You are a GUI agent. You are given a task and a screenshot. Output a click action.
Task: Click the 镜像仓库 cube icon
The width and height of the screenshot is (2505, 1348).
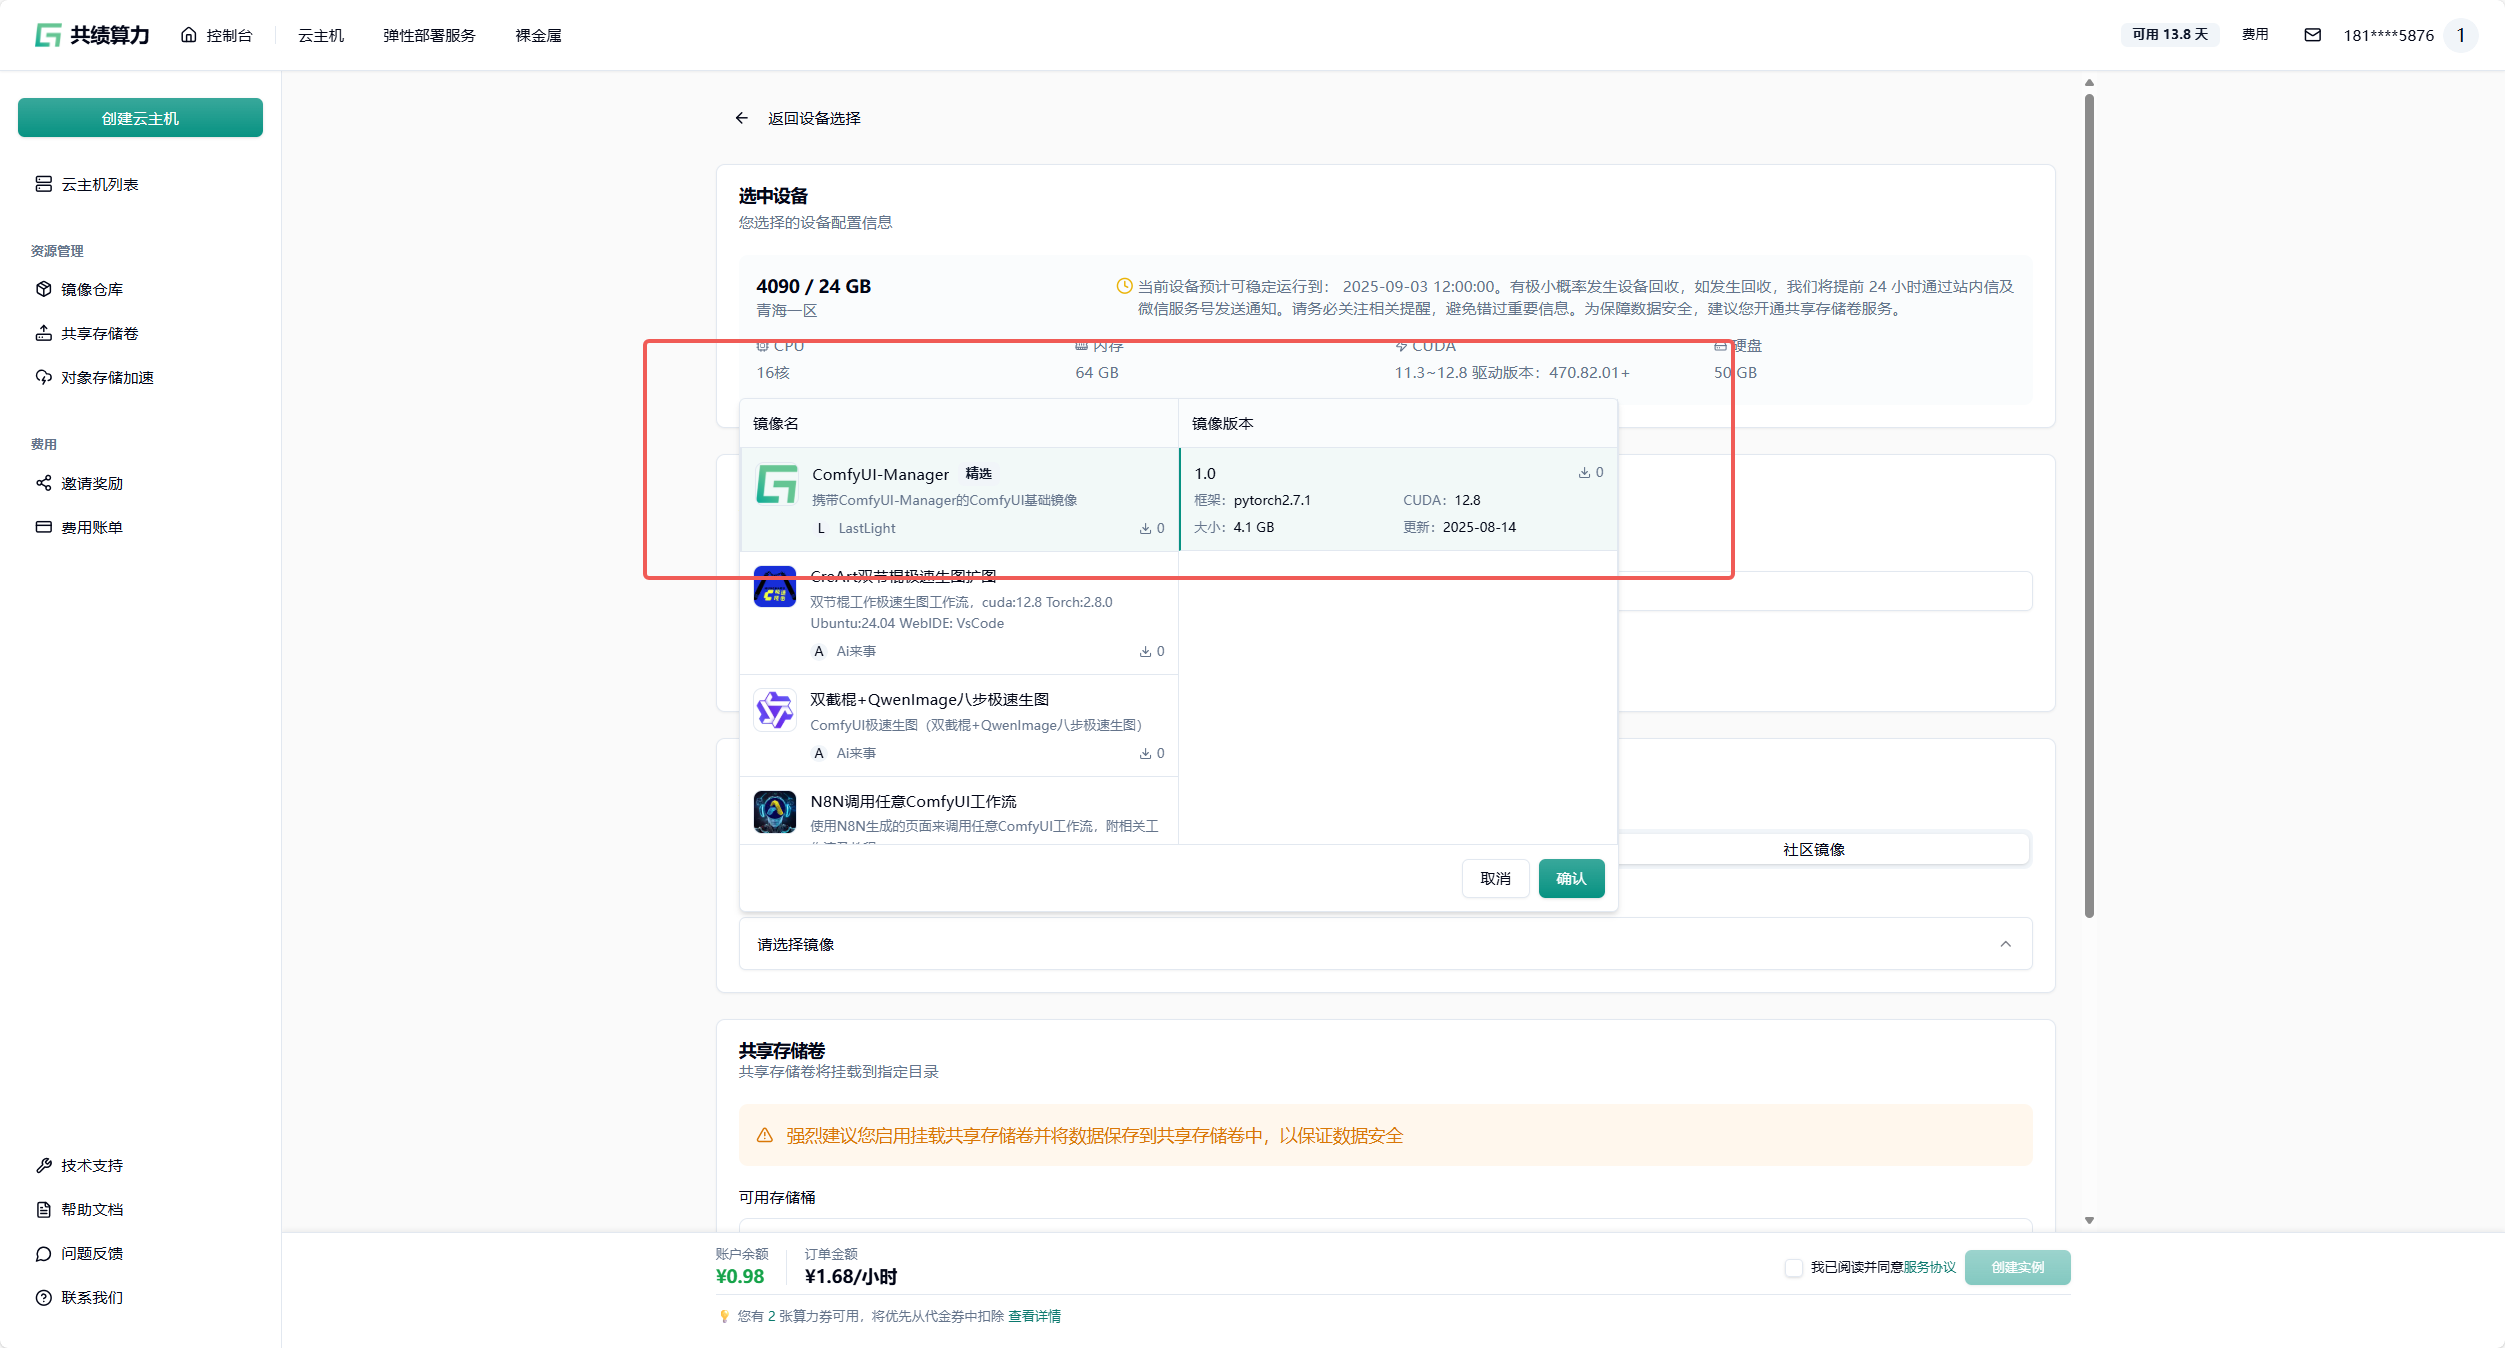[44, 289]
